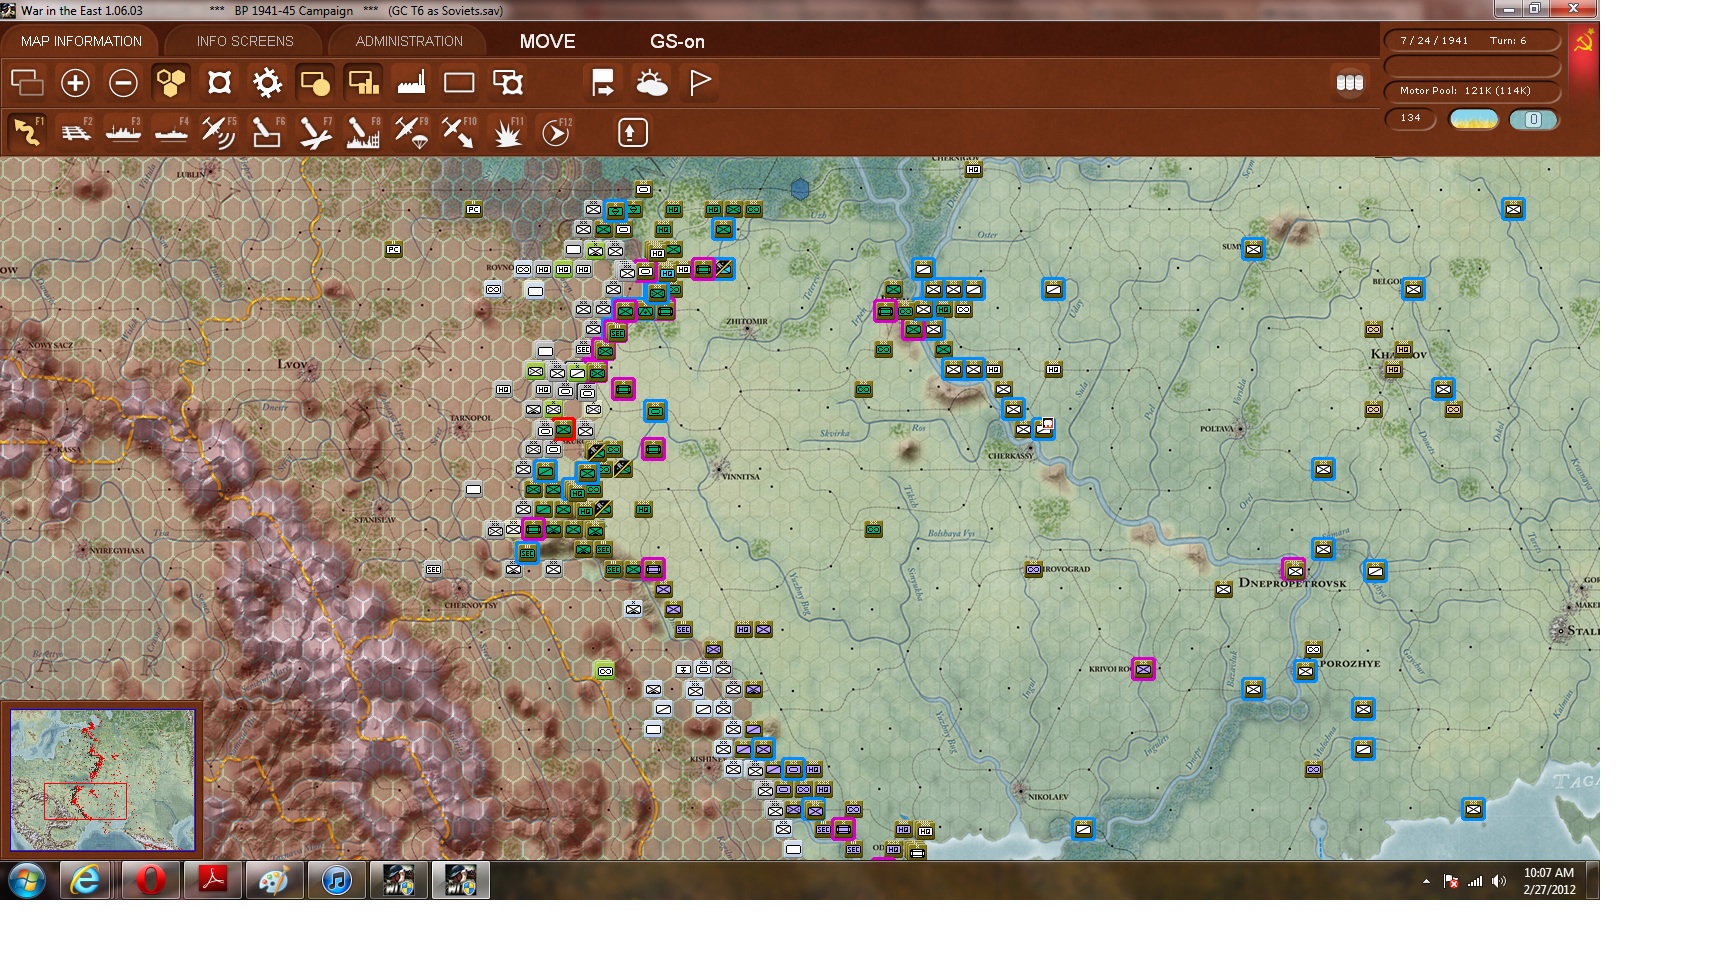This screenshot has width=1710, height=964.
Task: Show factory locations on map
Action: [411, 82]
